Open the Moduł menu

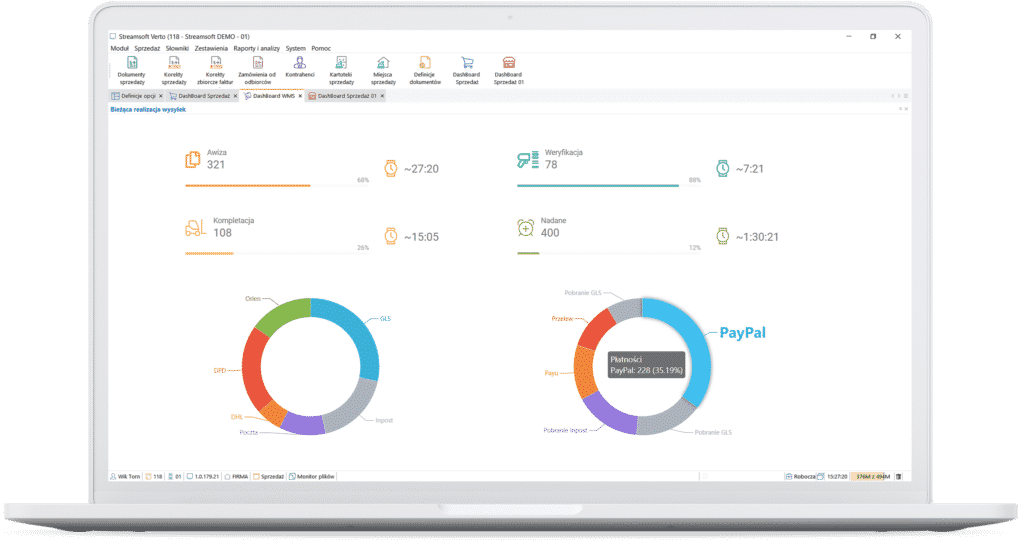[x=120, y=48]
